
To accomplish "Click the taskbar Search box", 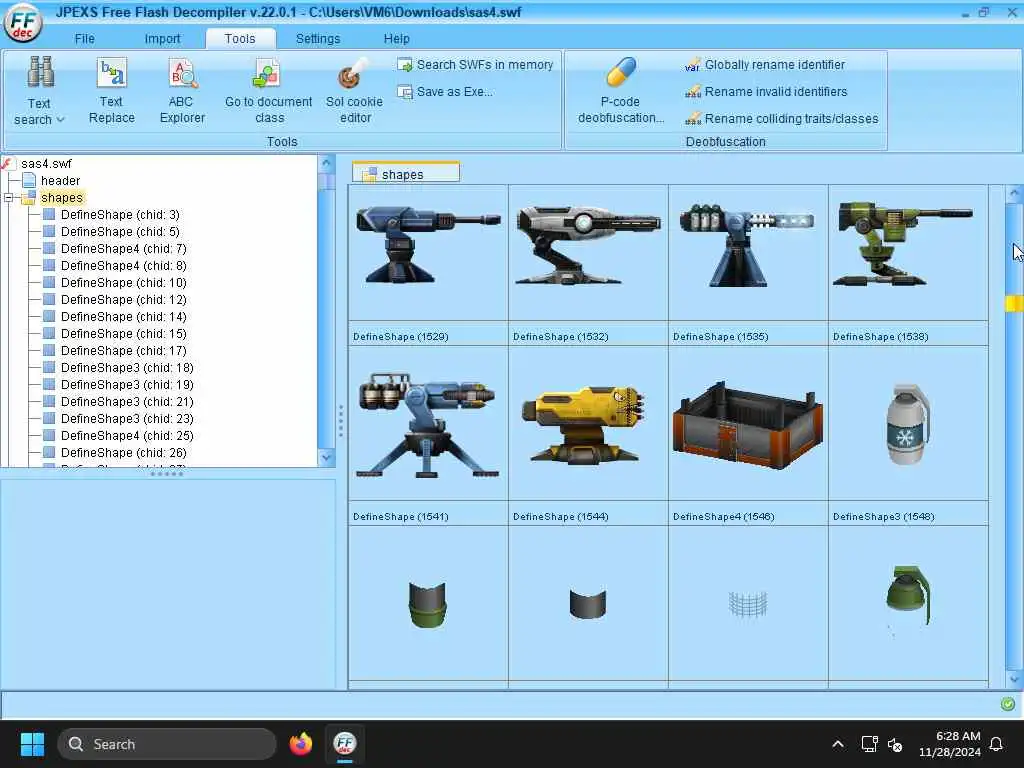I will point(167,744).
